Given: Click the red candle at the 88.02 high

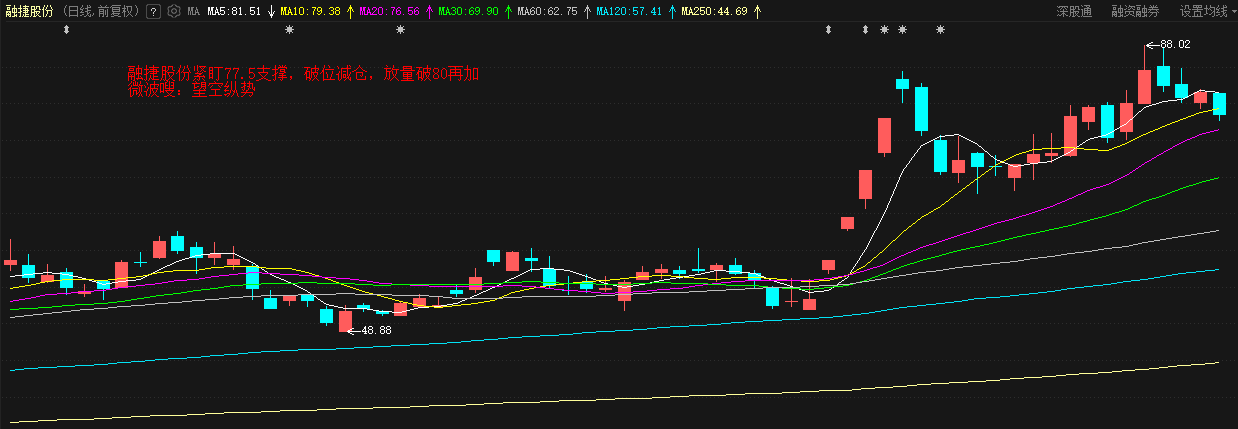Looking at the screenshot, I should [x=1144, y=86].
